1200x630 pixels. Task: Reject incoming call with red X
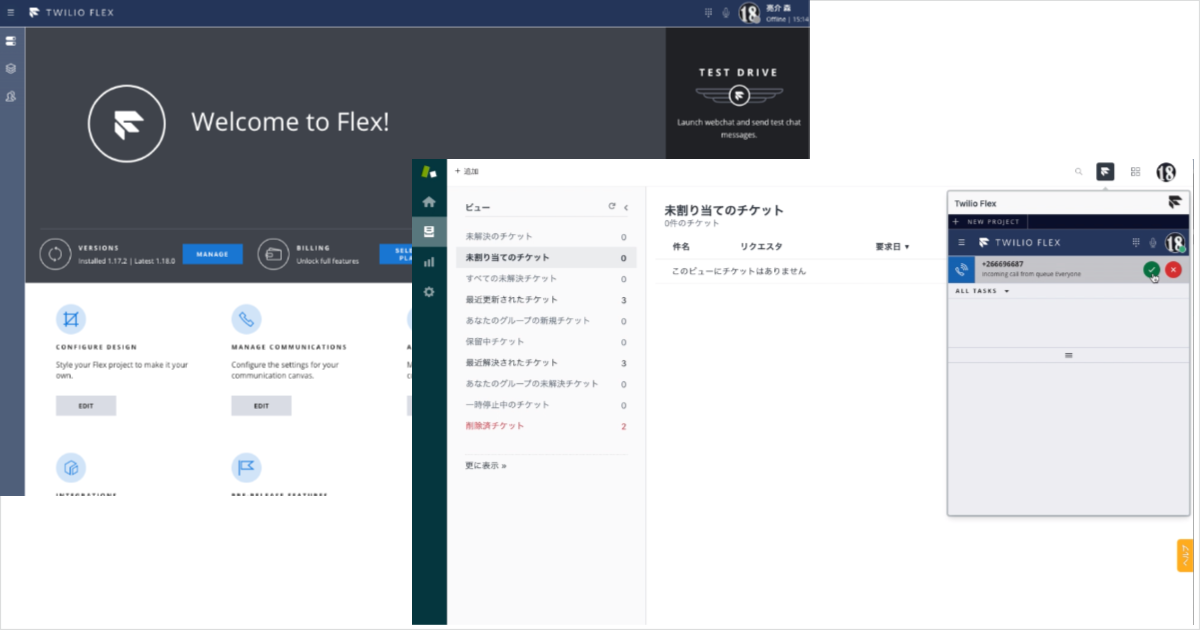[x=1174, y=269]
